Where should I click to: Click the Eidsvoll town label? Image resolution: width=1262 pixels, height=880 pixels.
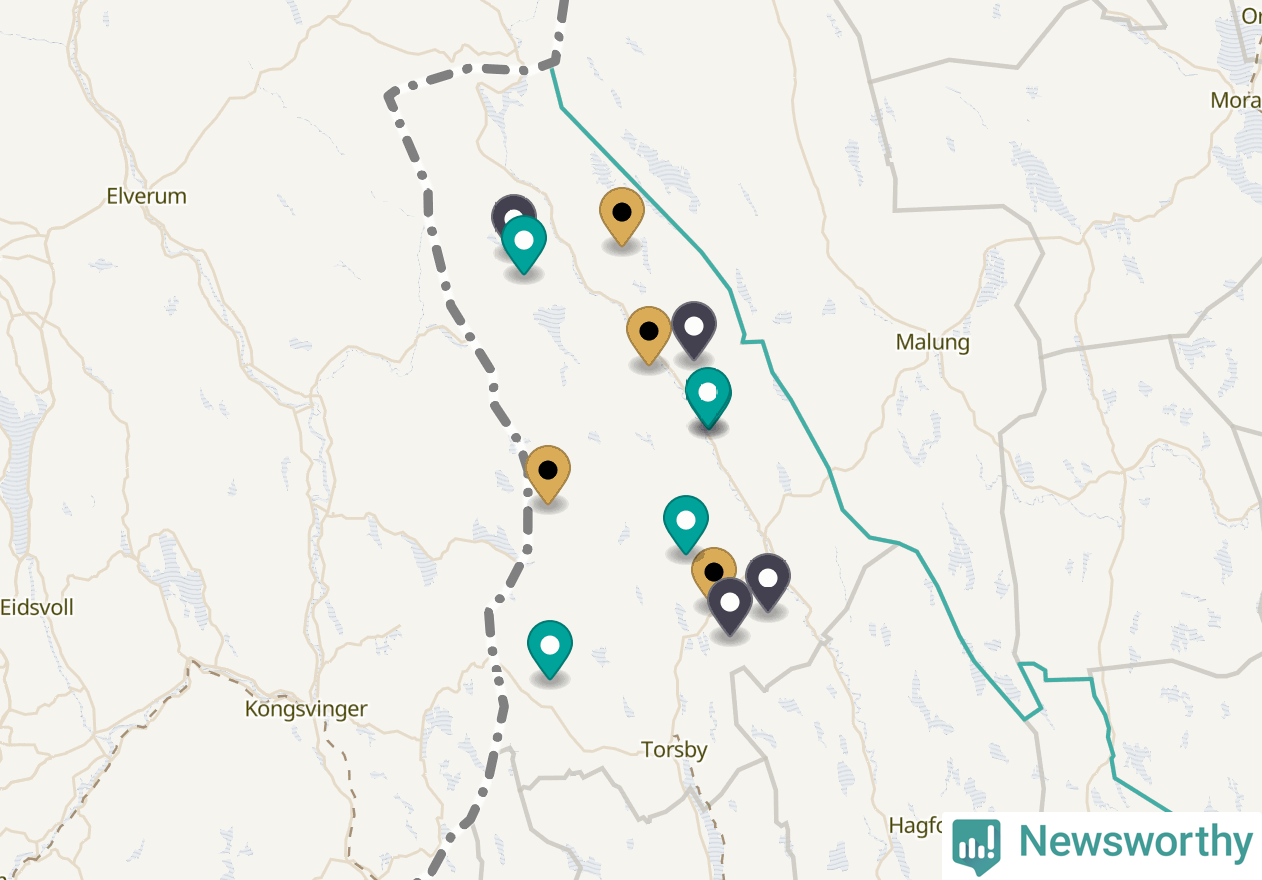click(x=37, y=608)
